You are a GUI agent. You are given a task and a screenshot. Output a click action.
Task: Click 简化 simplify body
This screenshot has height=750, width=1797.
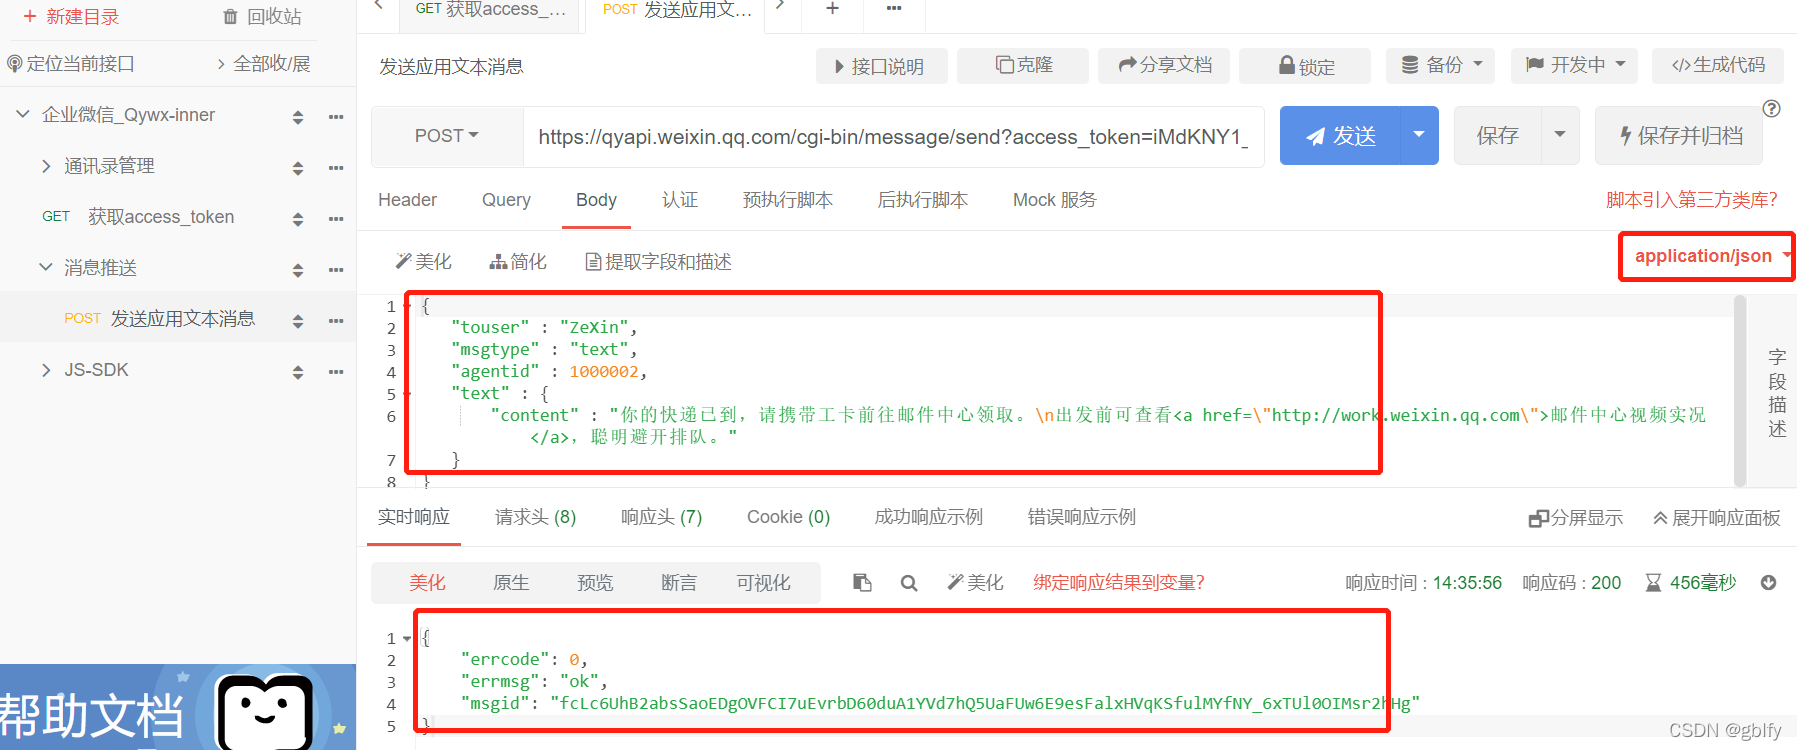pyautogui.click(x=518, y=262)
